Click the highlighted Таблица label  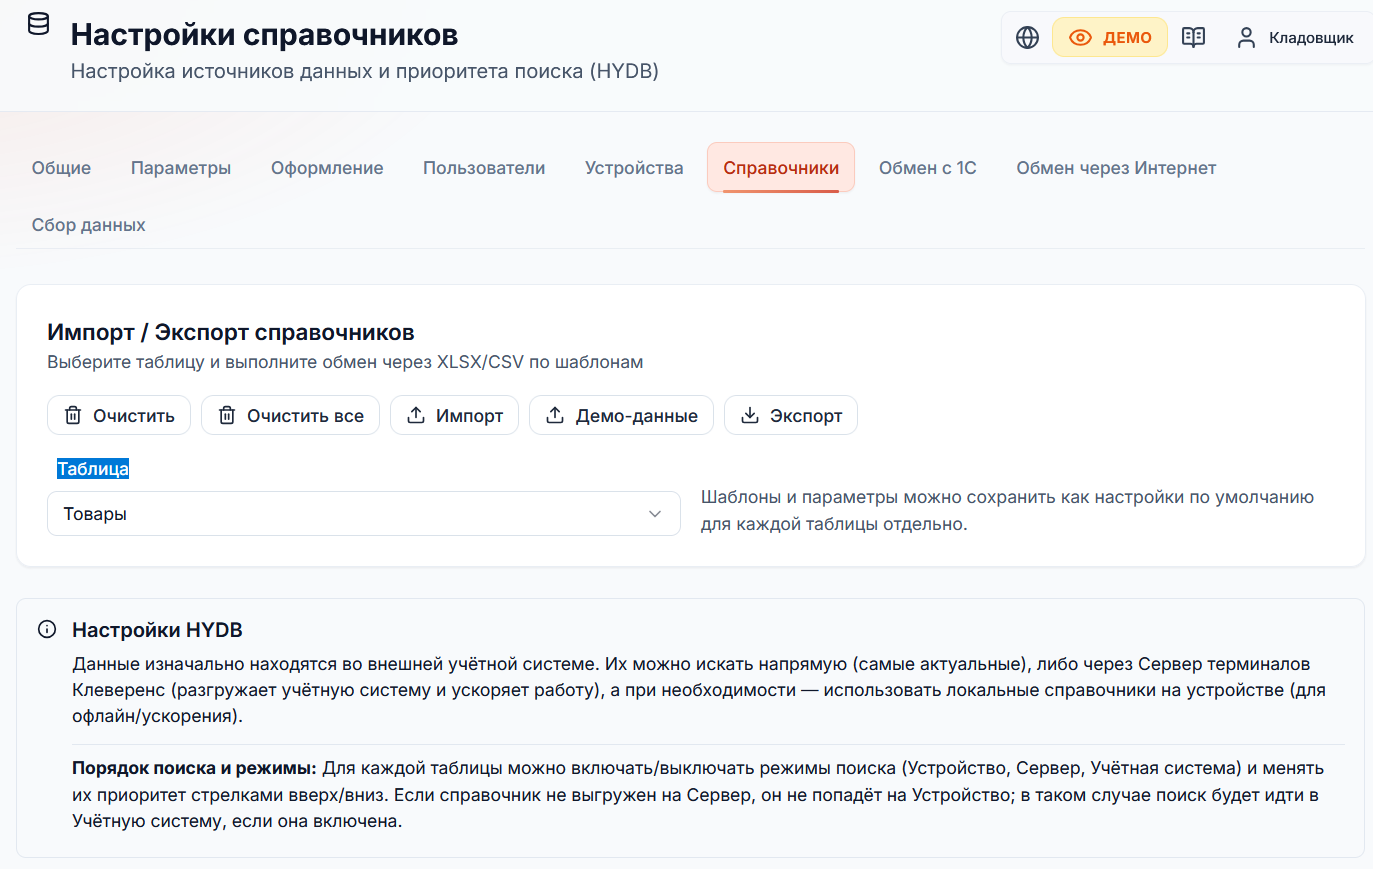click(93, 469)
